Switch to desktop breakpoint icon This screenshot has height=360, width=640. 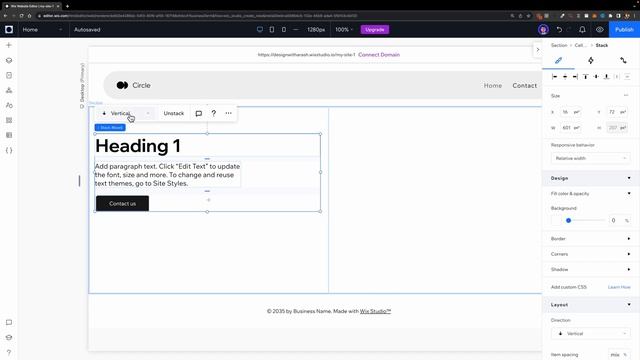click(x=260, y=29)
